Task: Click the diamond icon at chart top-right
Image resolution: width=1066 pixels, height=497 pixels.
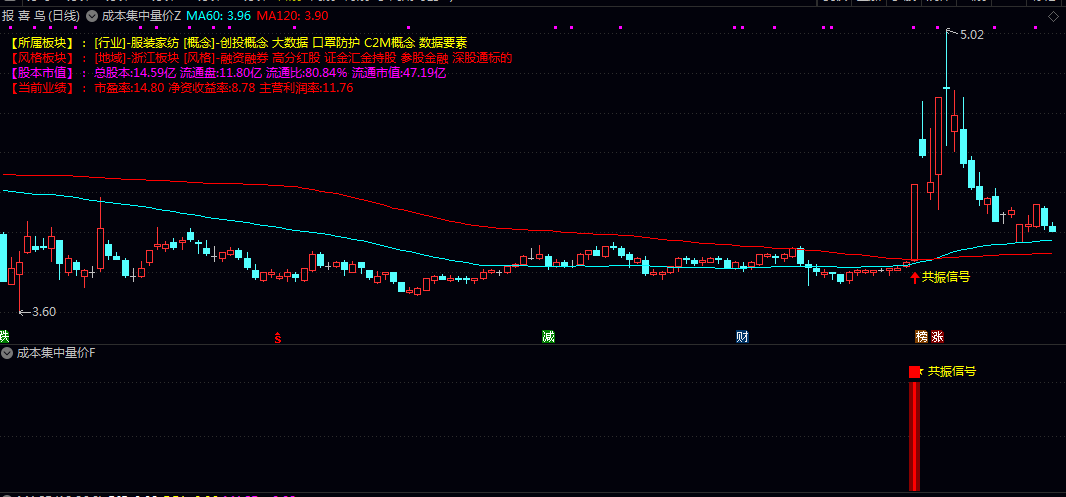Action: tap(1053, 16)
